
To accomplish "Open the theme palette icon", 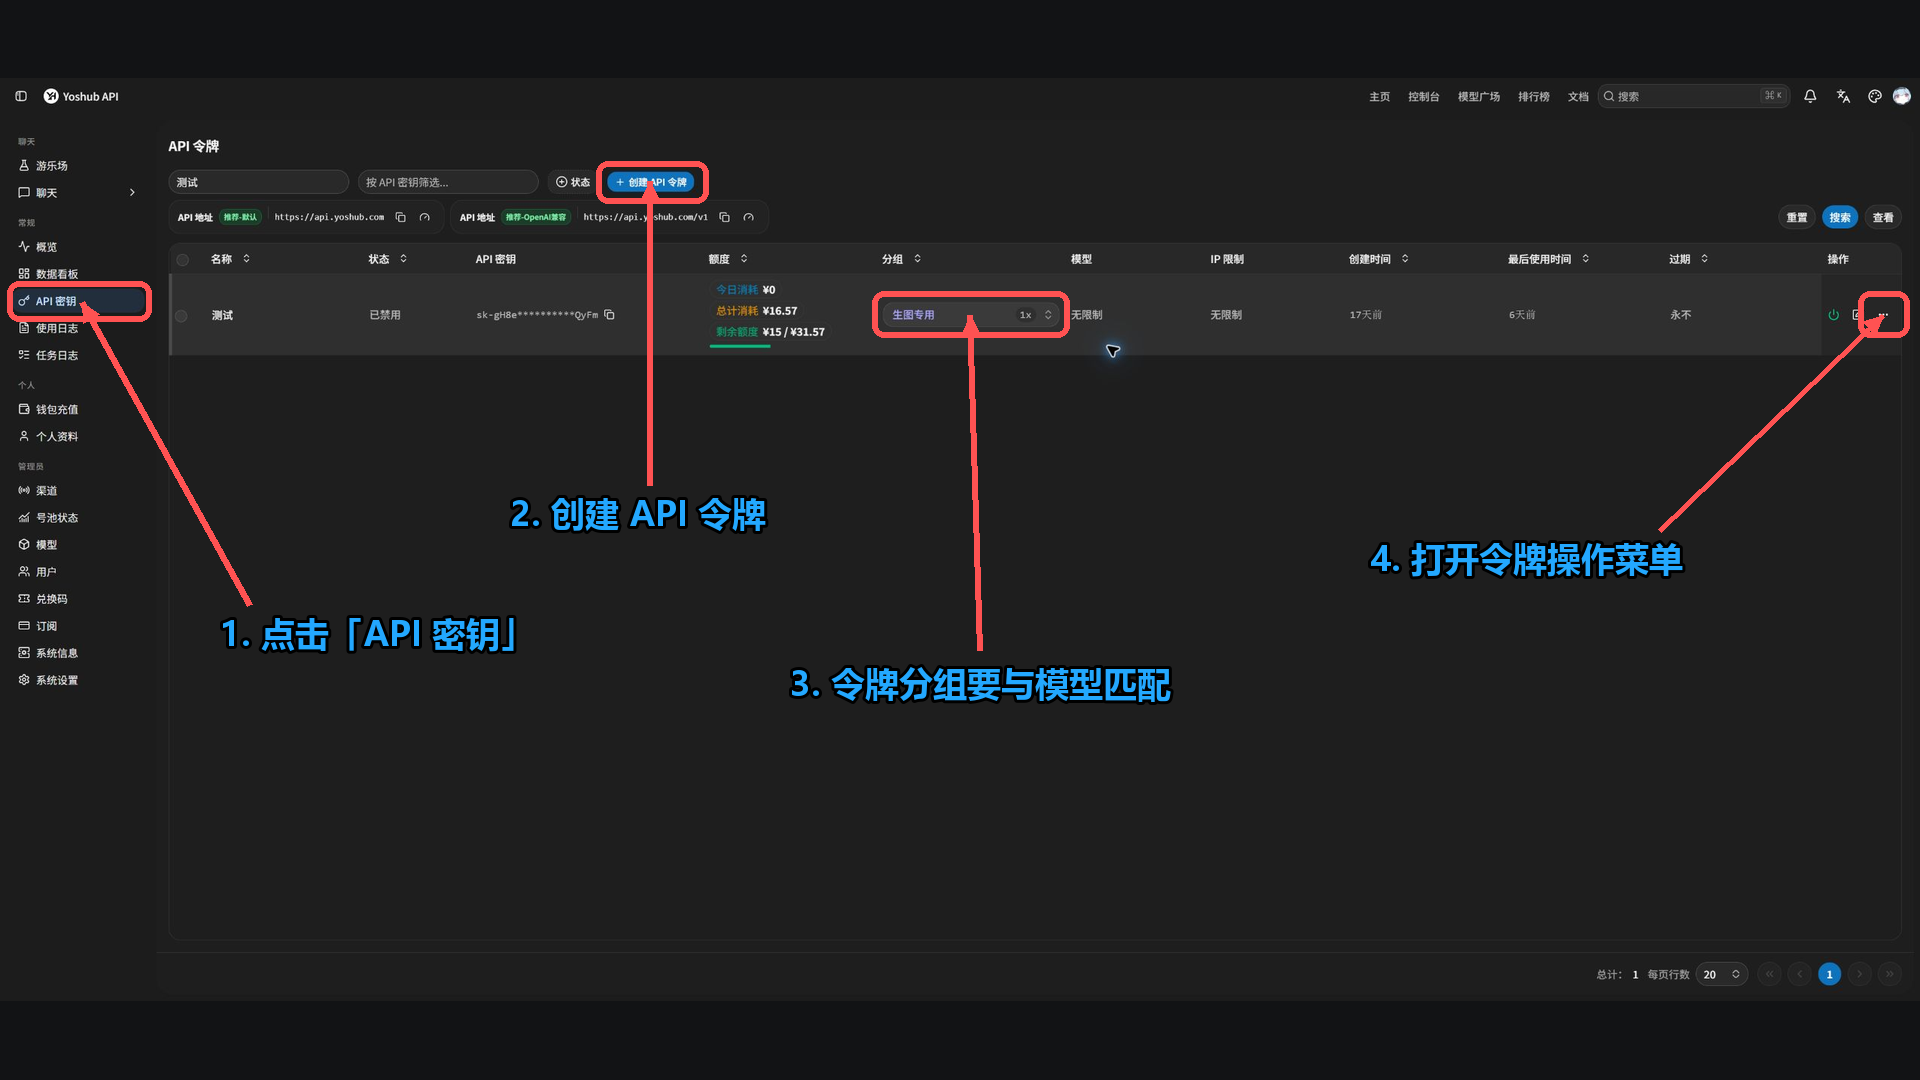I will (x=1875, y=96).
